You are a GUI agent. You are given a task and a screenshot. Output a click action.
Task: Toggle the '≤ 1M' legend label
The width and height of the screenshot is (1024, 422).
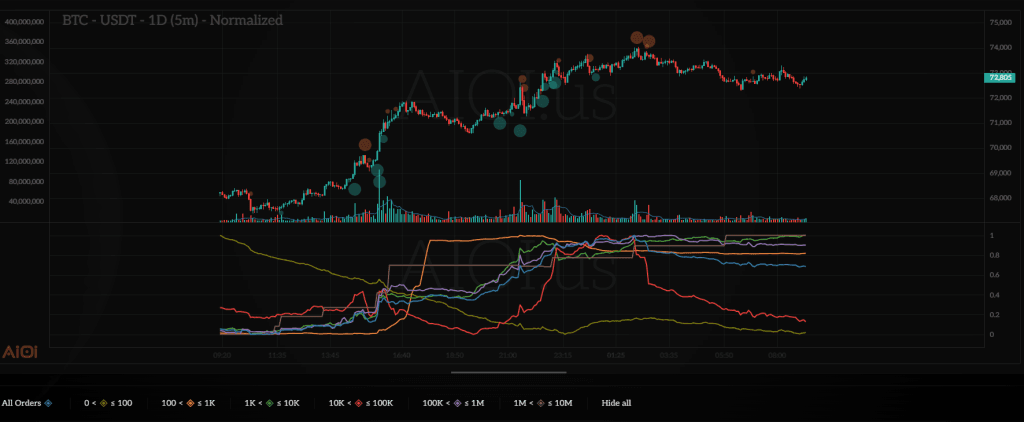pyautogui.click(x=473, y=403)
